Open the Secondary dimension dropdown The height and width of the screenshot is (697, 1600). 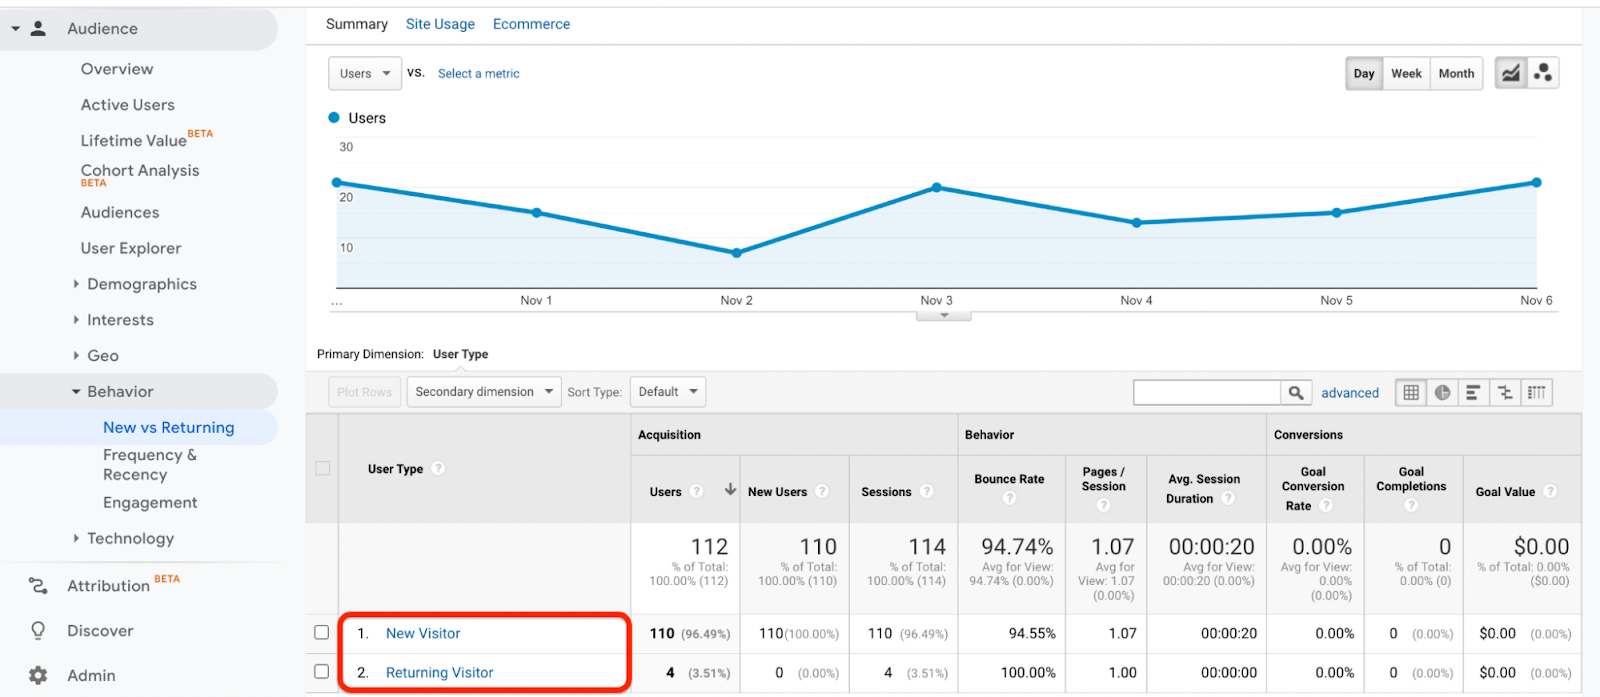coord(484,392)
